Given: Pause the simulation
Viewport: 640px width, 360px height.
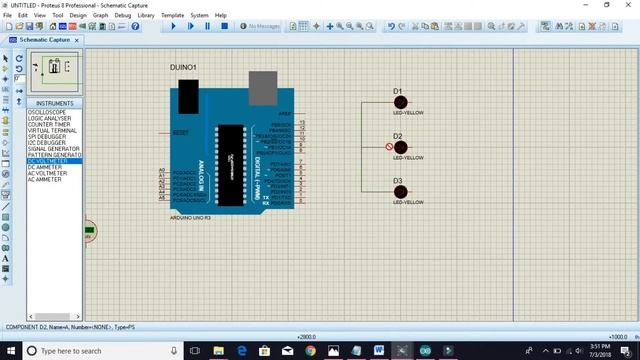Looking at the screenshot, I should pos(207,26).
